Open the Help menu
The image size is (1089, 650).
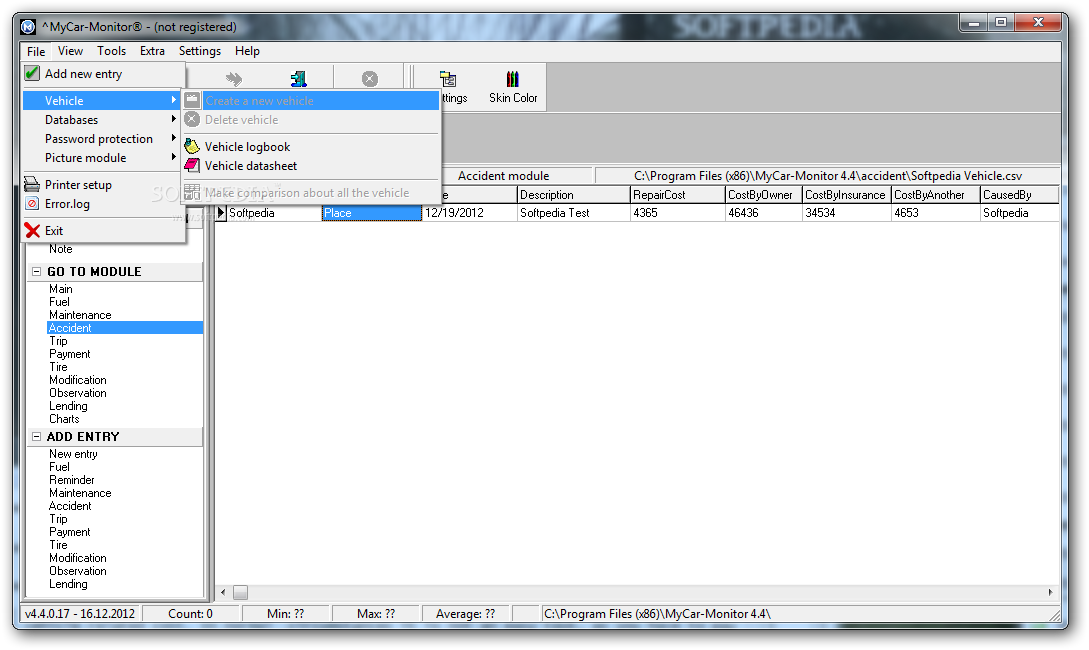247,51
